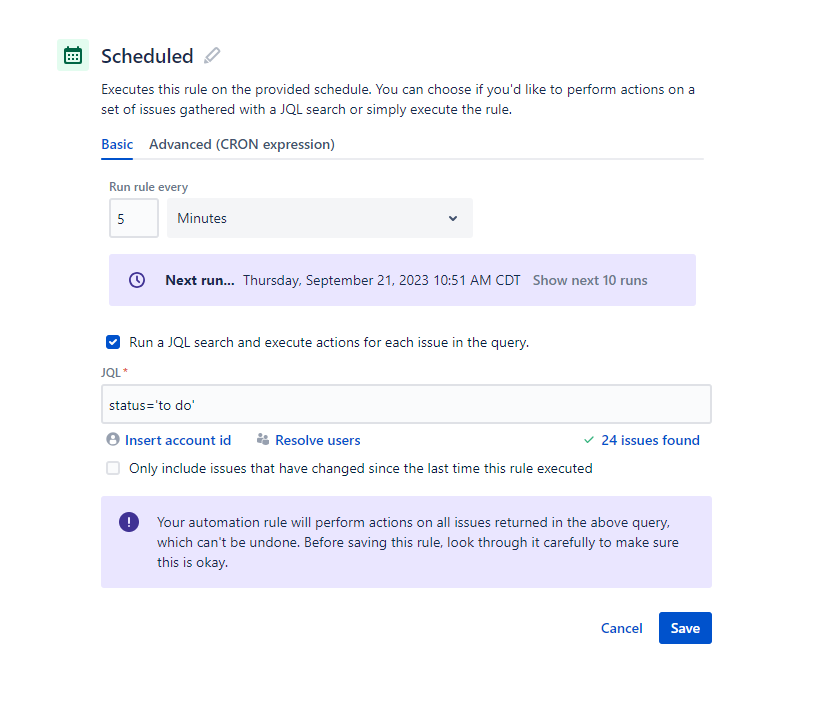
Task: Click the Cancel link
Action: [621, 628]
